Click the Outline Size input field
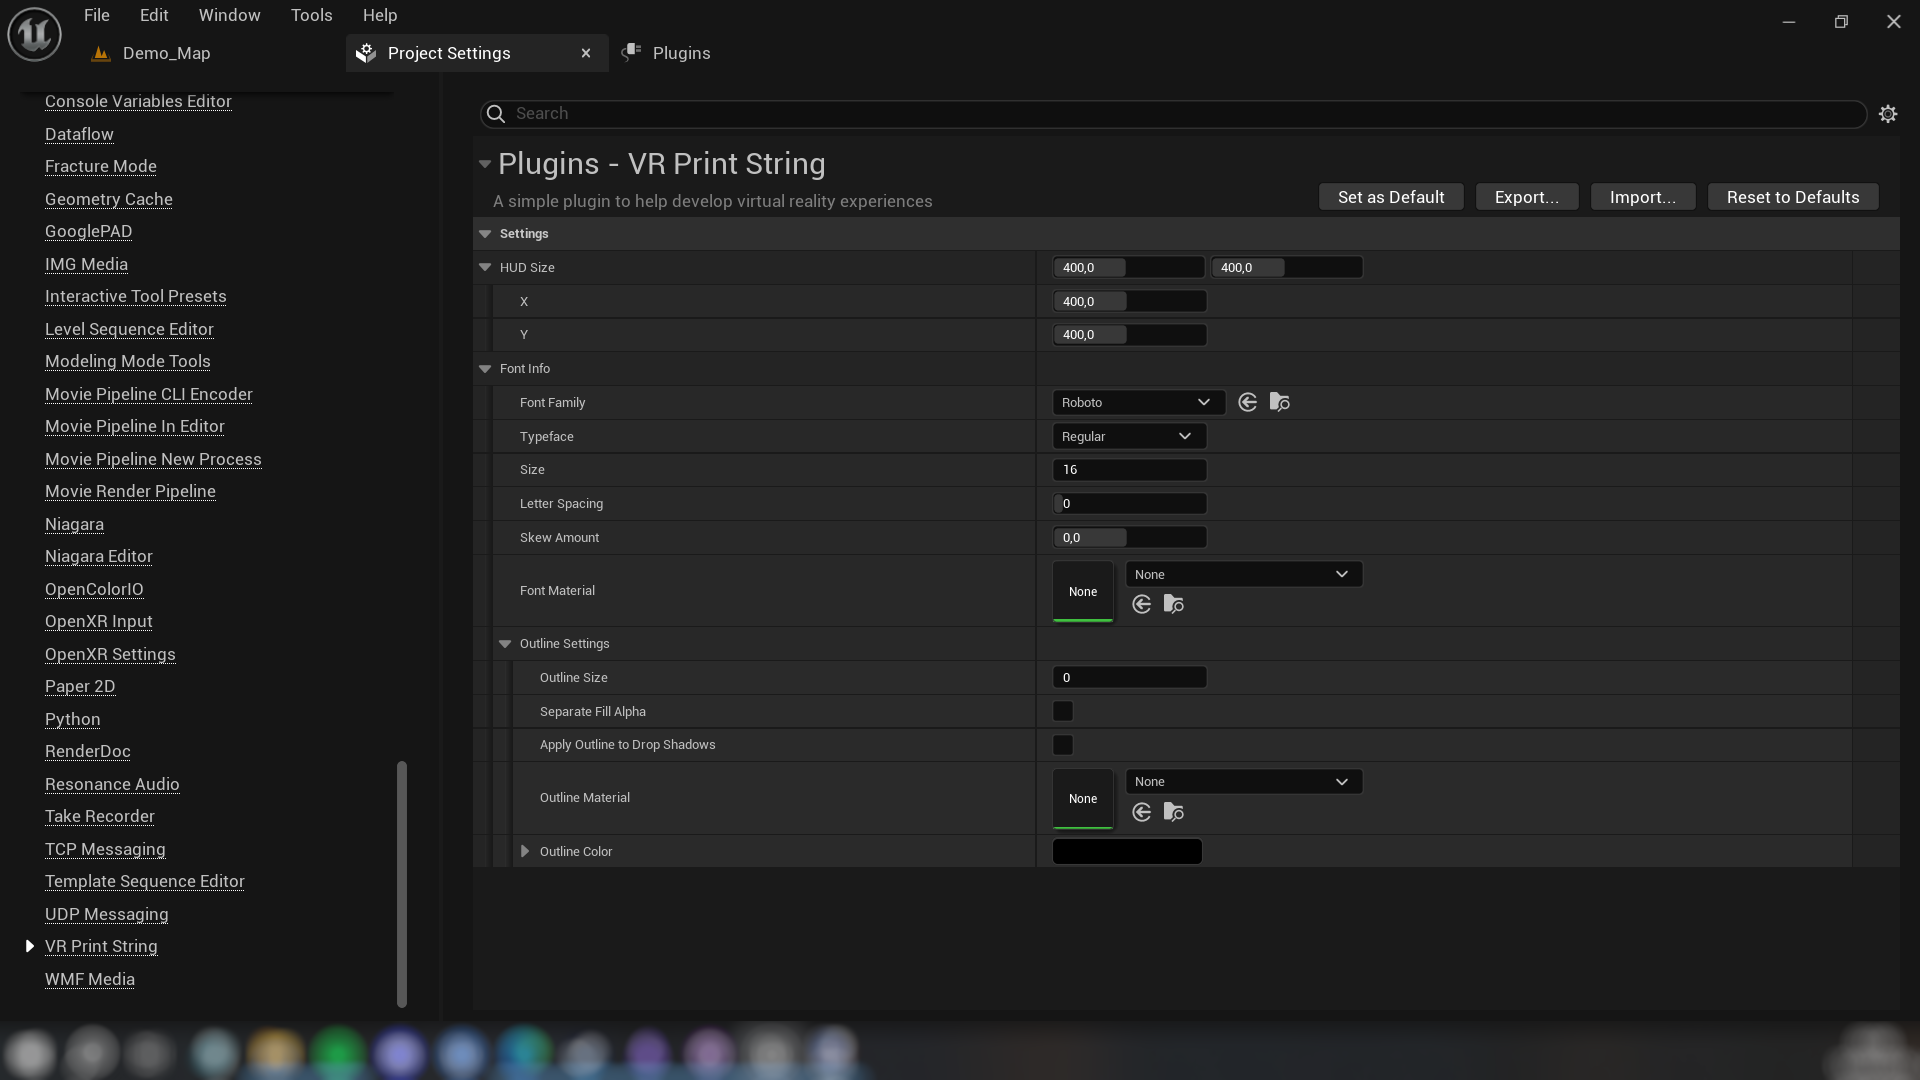 (x=1129, y=678)
